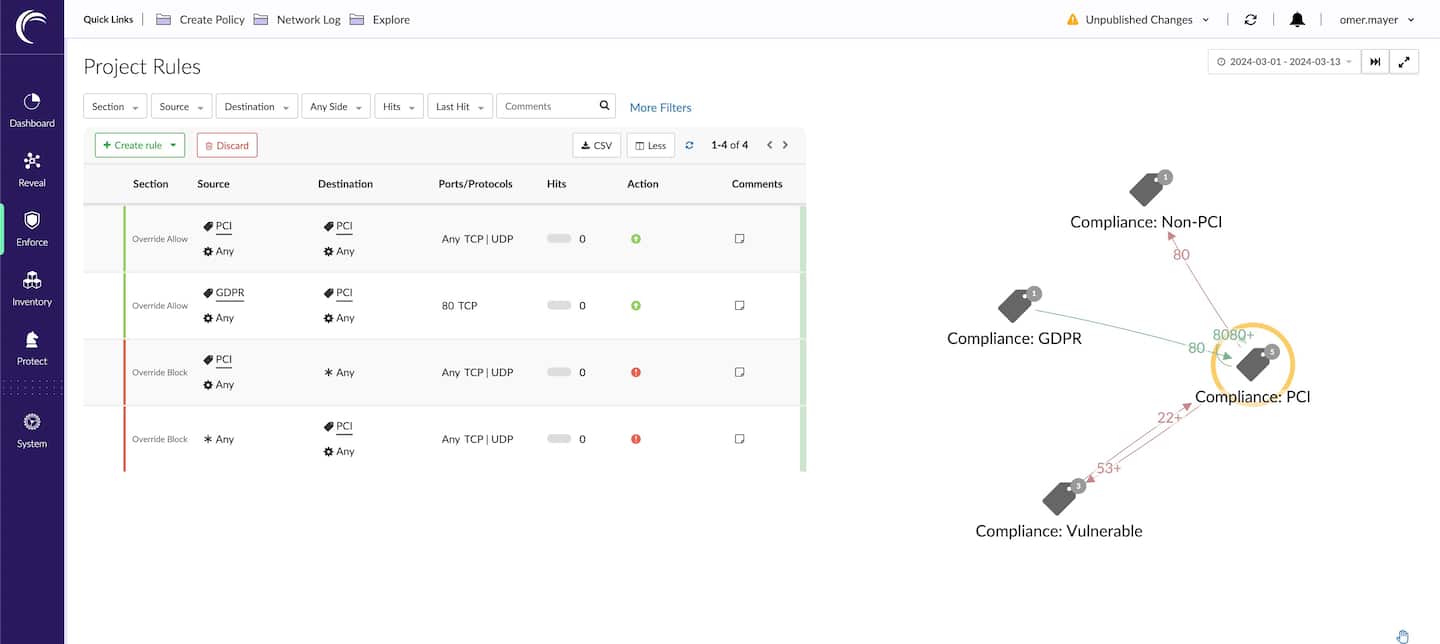Screen dimensions: 1440x644
Task: Click the Discard button
Action: 227,146
